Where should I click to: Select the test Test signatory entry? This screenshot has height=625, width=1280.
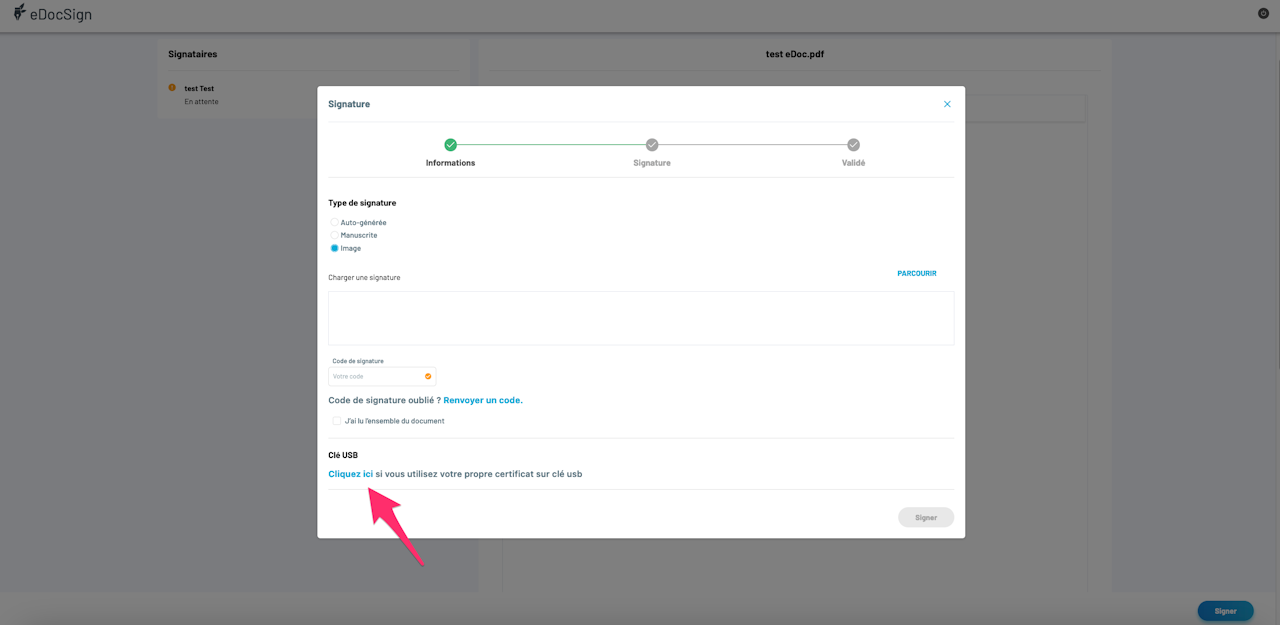(x=199, y=94)
